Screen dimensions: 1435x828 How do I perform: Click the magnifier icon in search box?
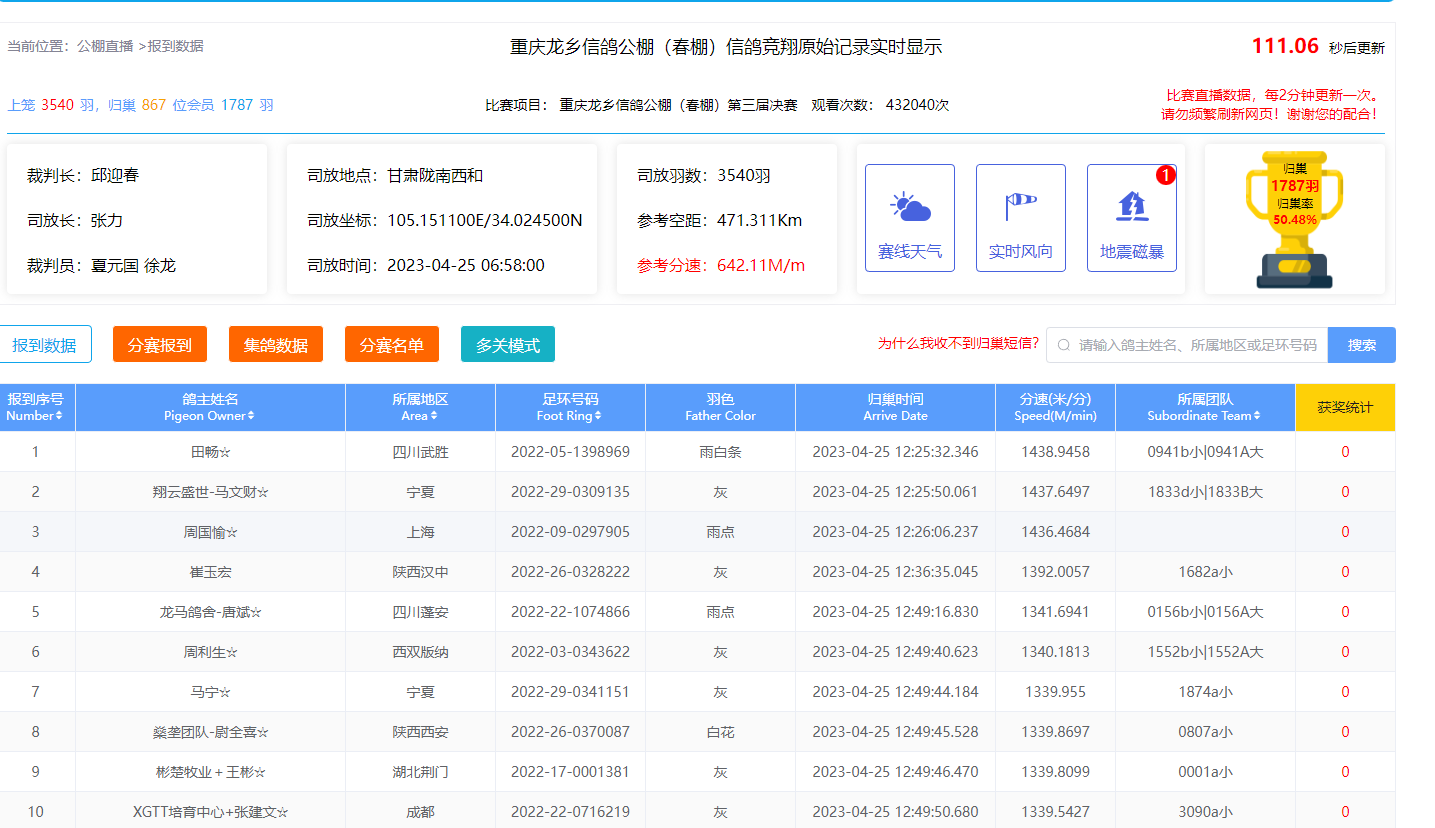click(1063, 345)
